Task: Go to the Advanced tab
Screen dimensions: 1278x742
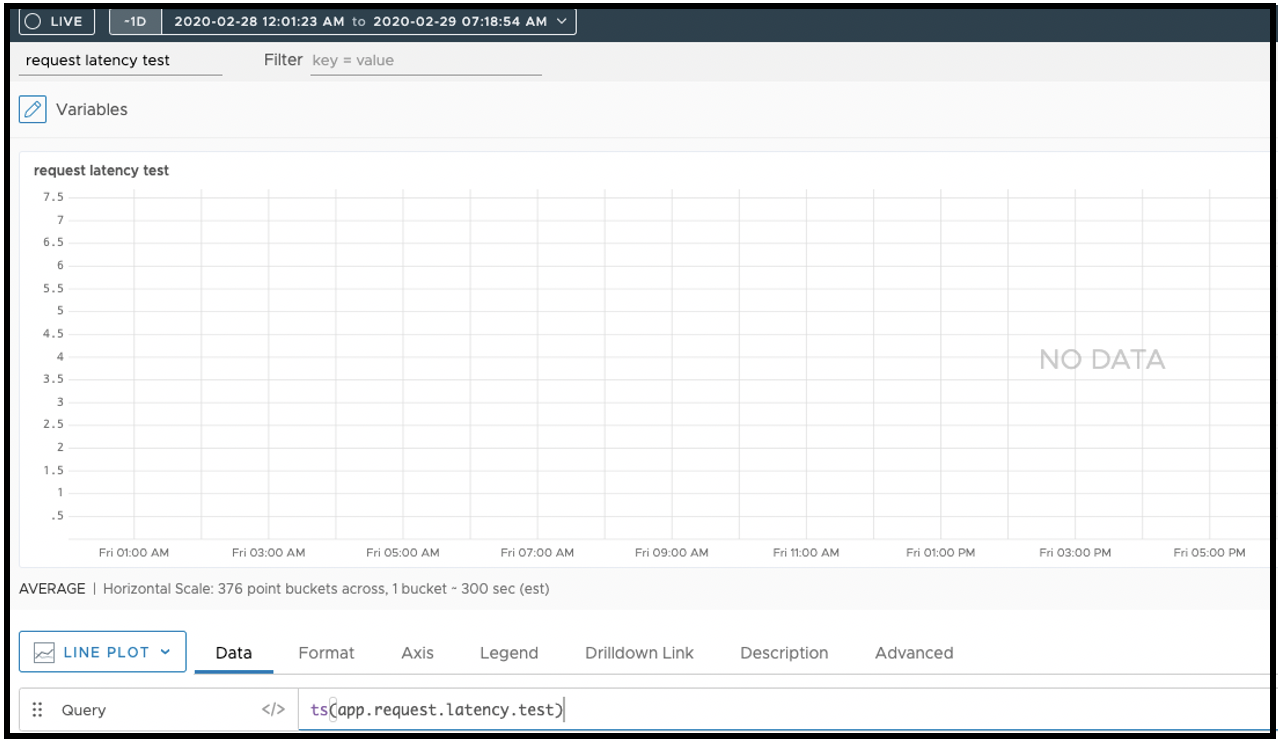Action: 913,653
